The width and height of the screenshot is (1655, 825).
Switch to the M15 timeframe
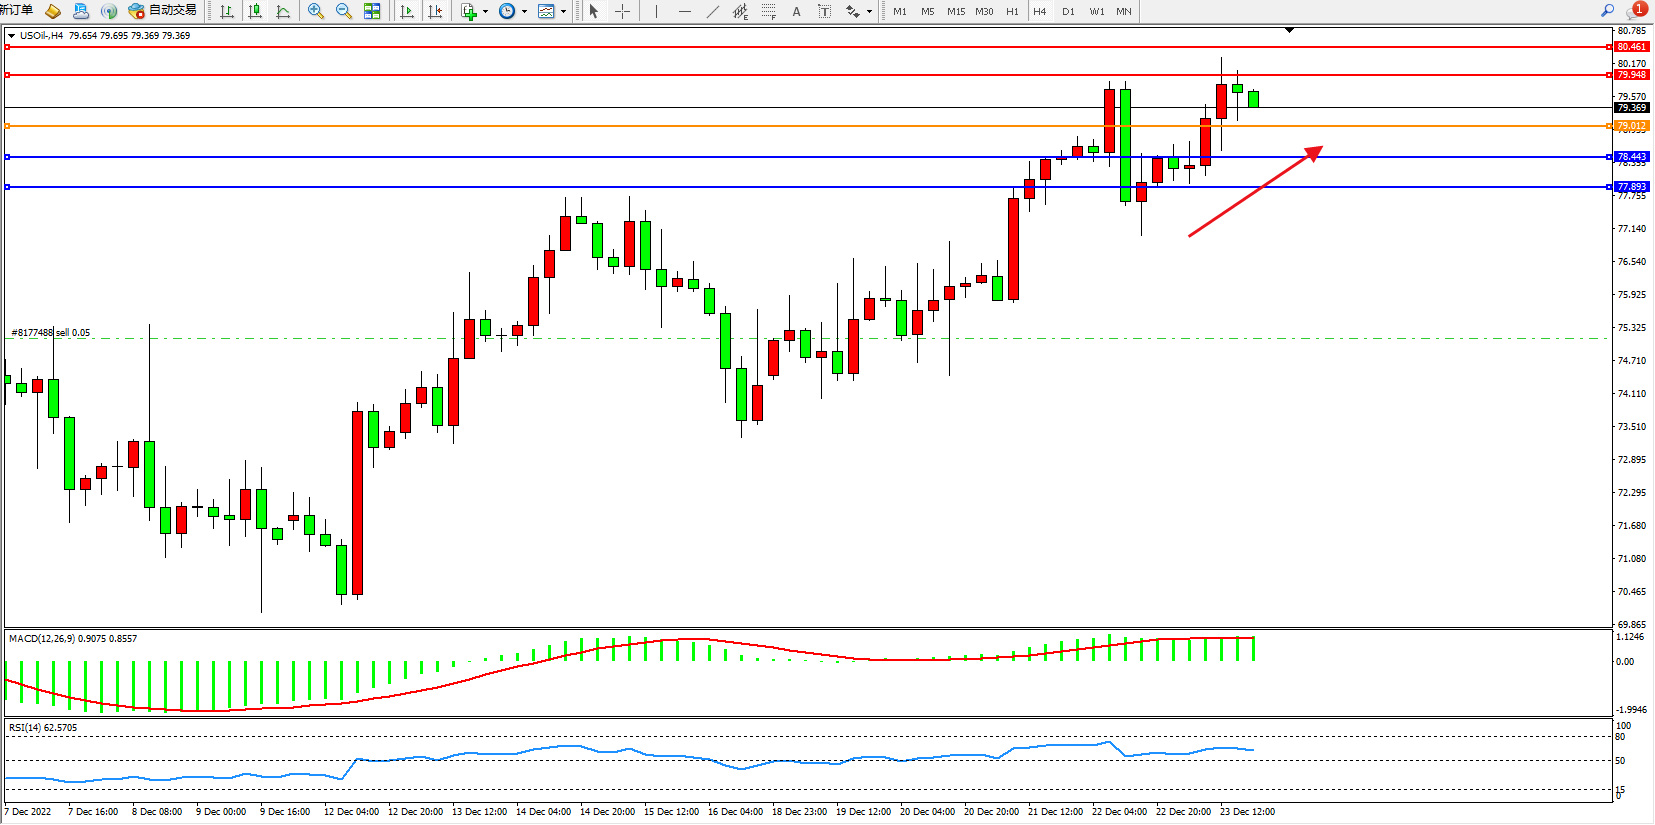pos(956,12)
